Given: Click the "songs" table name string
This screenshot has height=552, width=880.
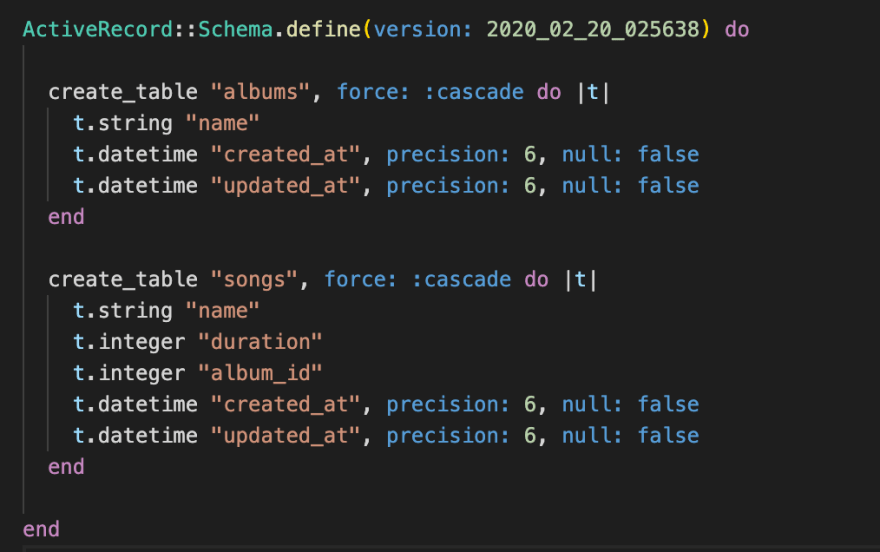Looking at the screenshot, I should click(254, 279).
